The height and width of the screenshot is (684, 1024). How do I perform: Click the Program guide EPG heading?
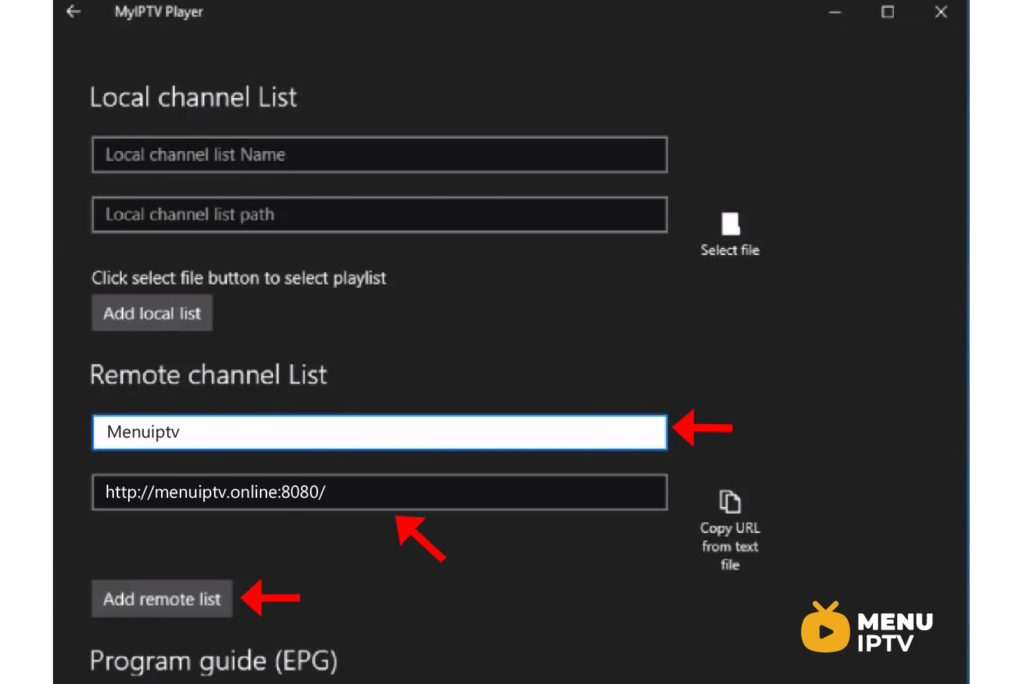(x=213, y=660)
